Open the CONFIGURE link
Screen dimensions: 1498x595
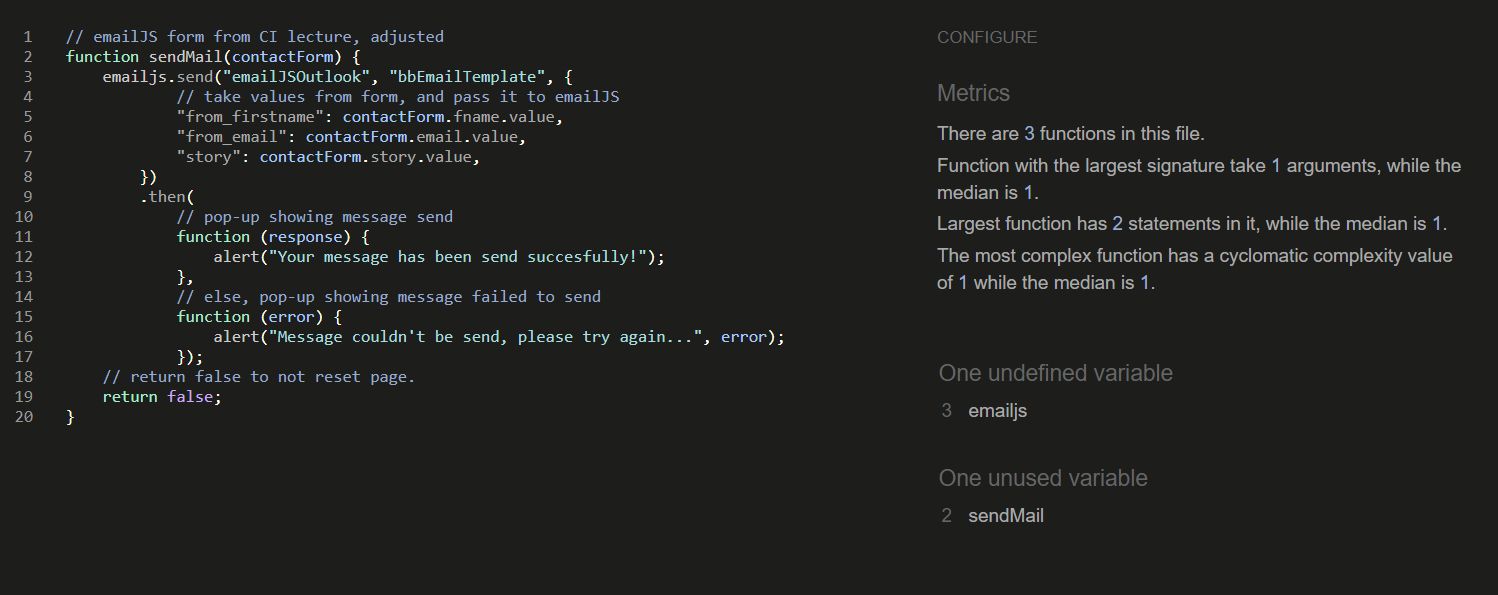986,38
